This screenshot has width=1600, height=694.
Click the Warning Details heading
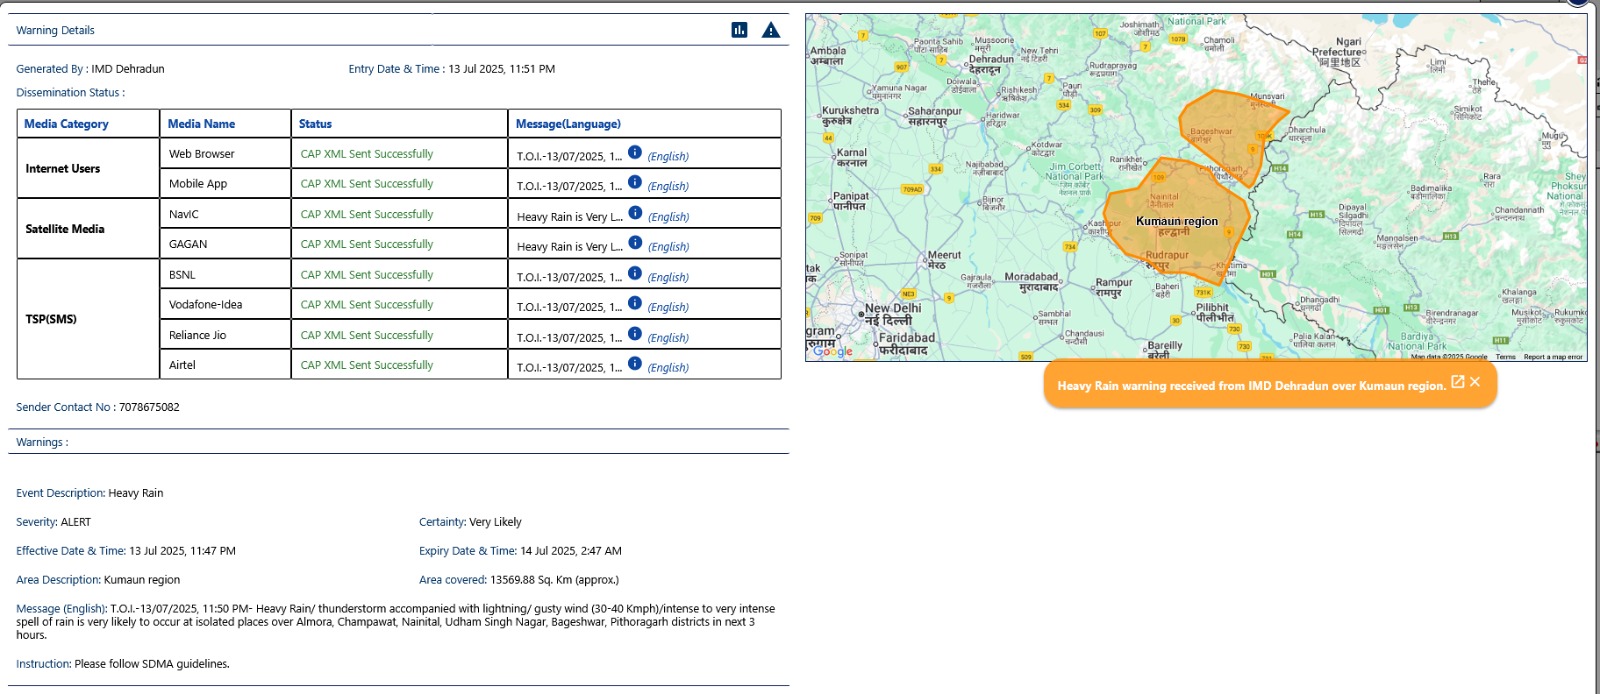click(55, 30)
